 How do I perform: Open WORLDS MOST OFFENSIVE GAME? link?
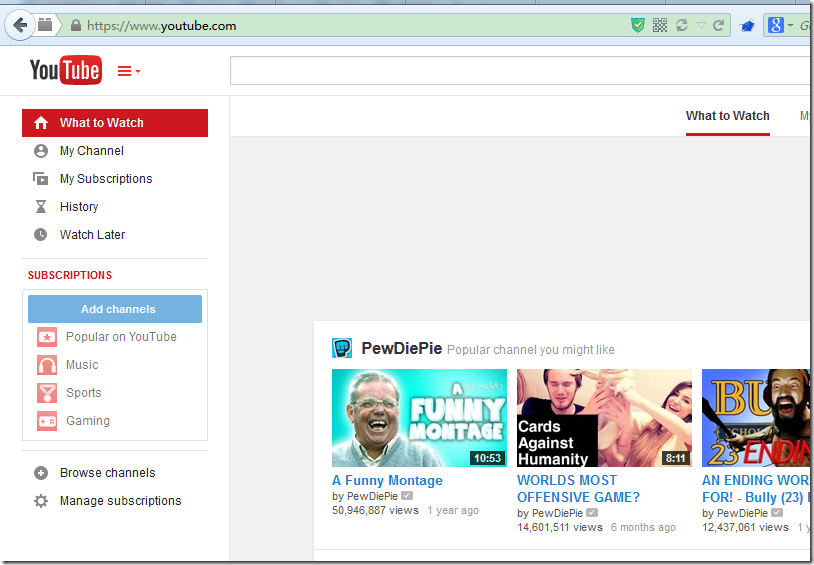tap(578, 489)
